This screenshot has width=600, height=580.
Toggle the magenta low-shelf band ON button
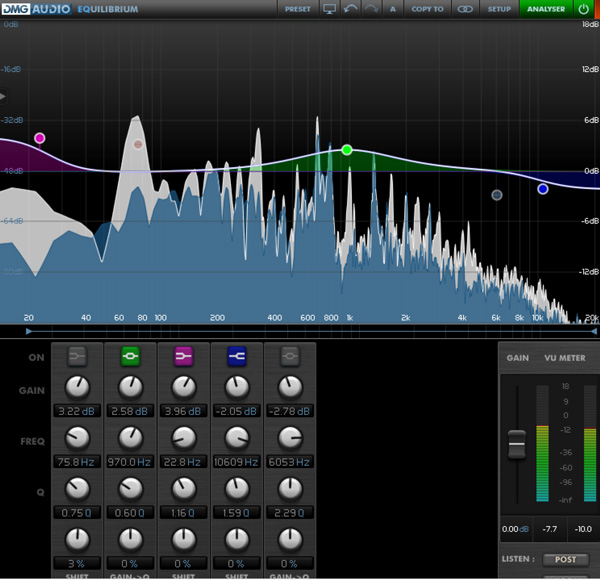[x=183, y=356]
